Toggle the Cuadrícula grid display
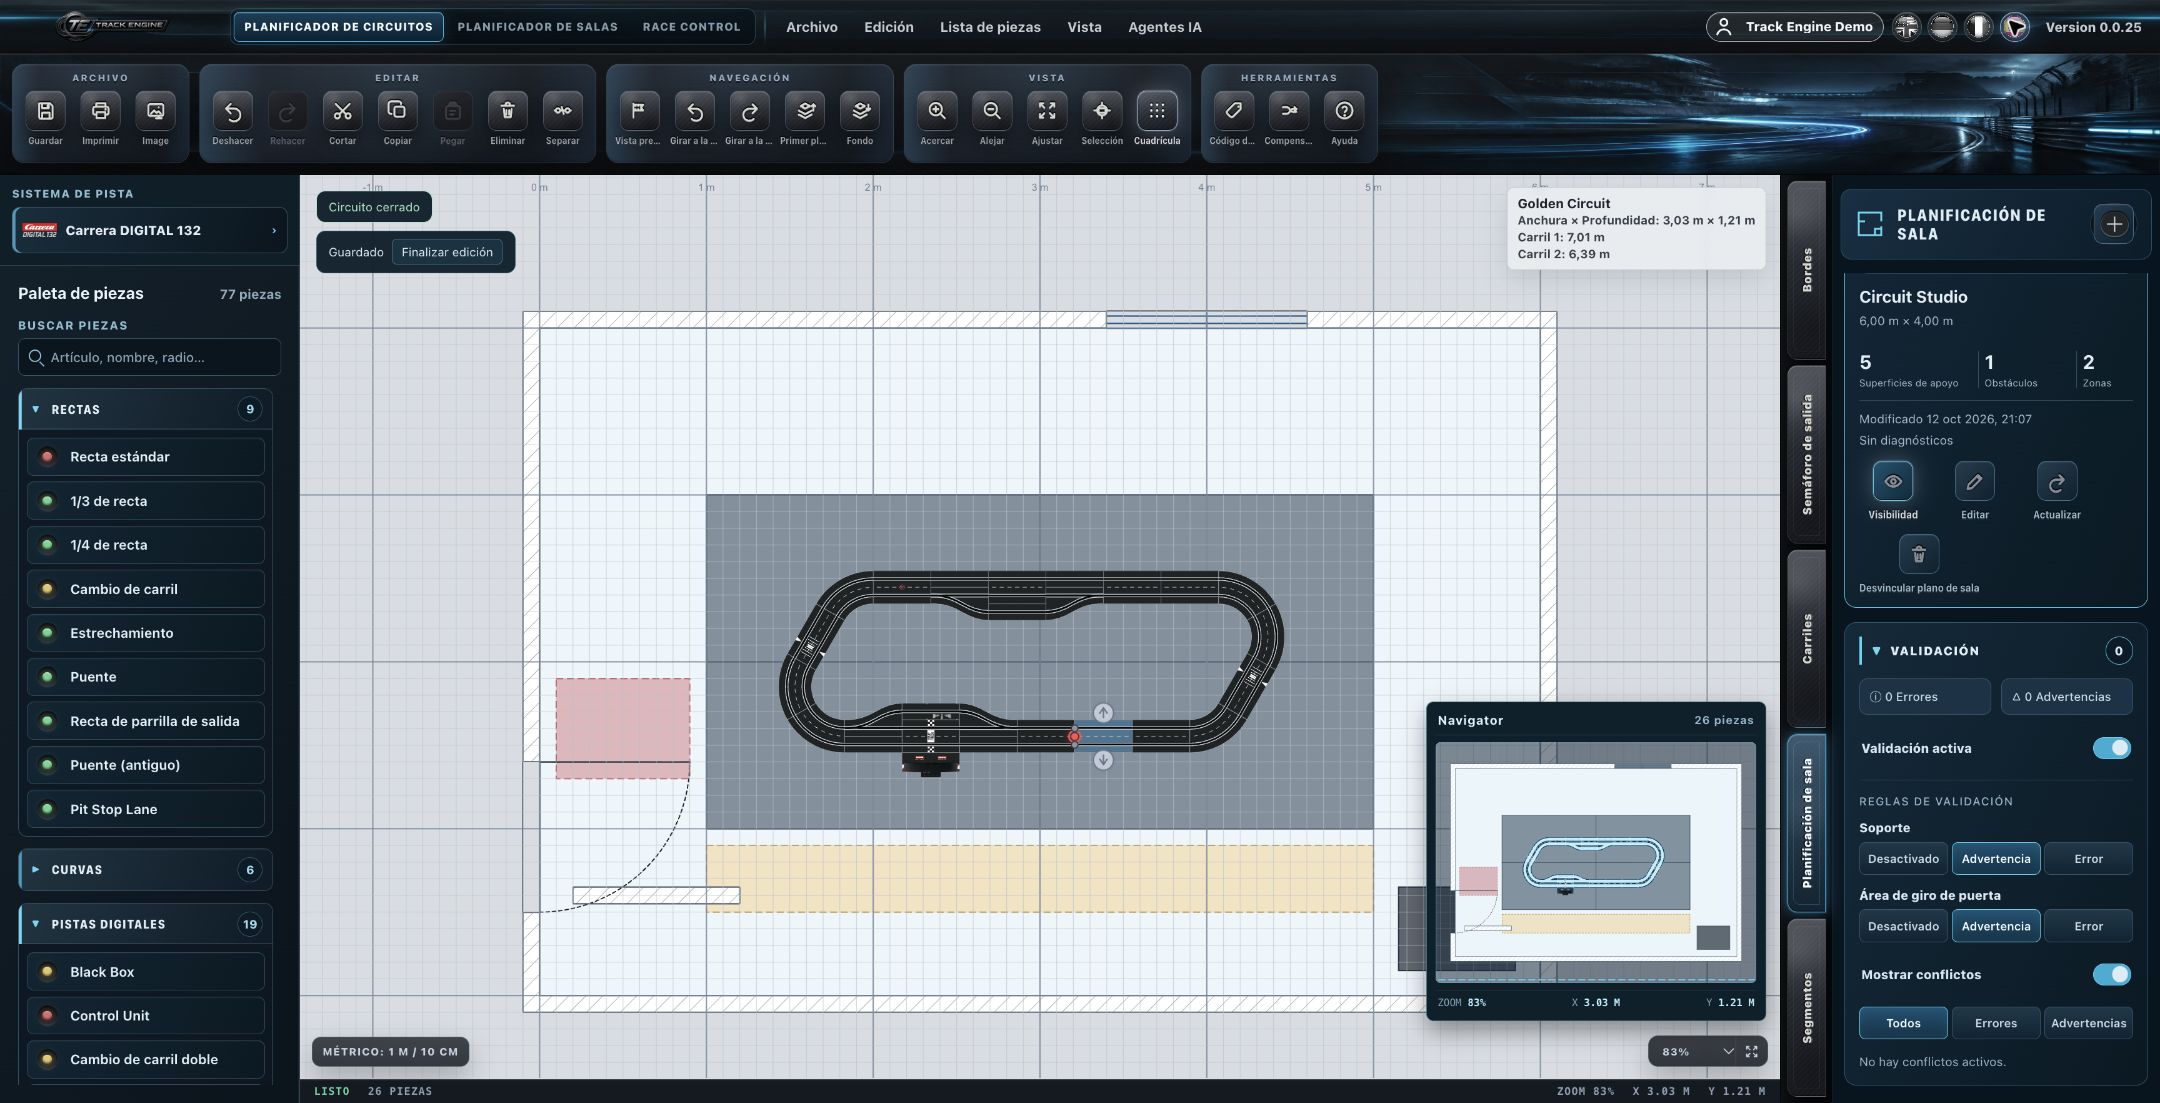Viewport: 2160px width, 1103px height. [x=1157, y=111]
